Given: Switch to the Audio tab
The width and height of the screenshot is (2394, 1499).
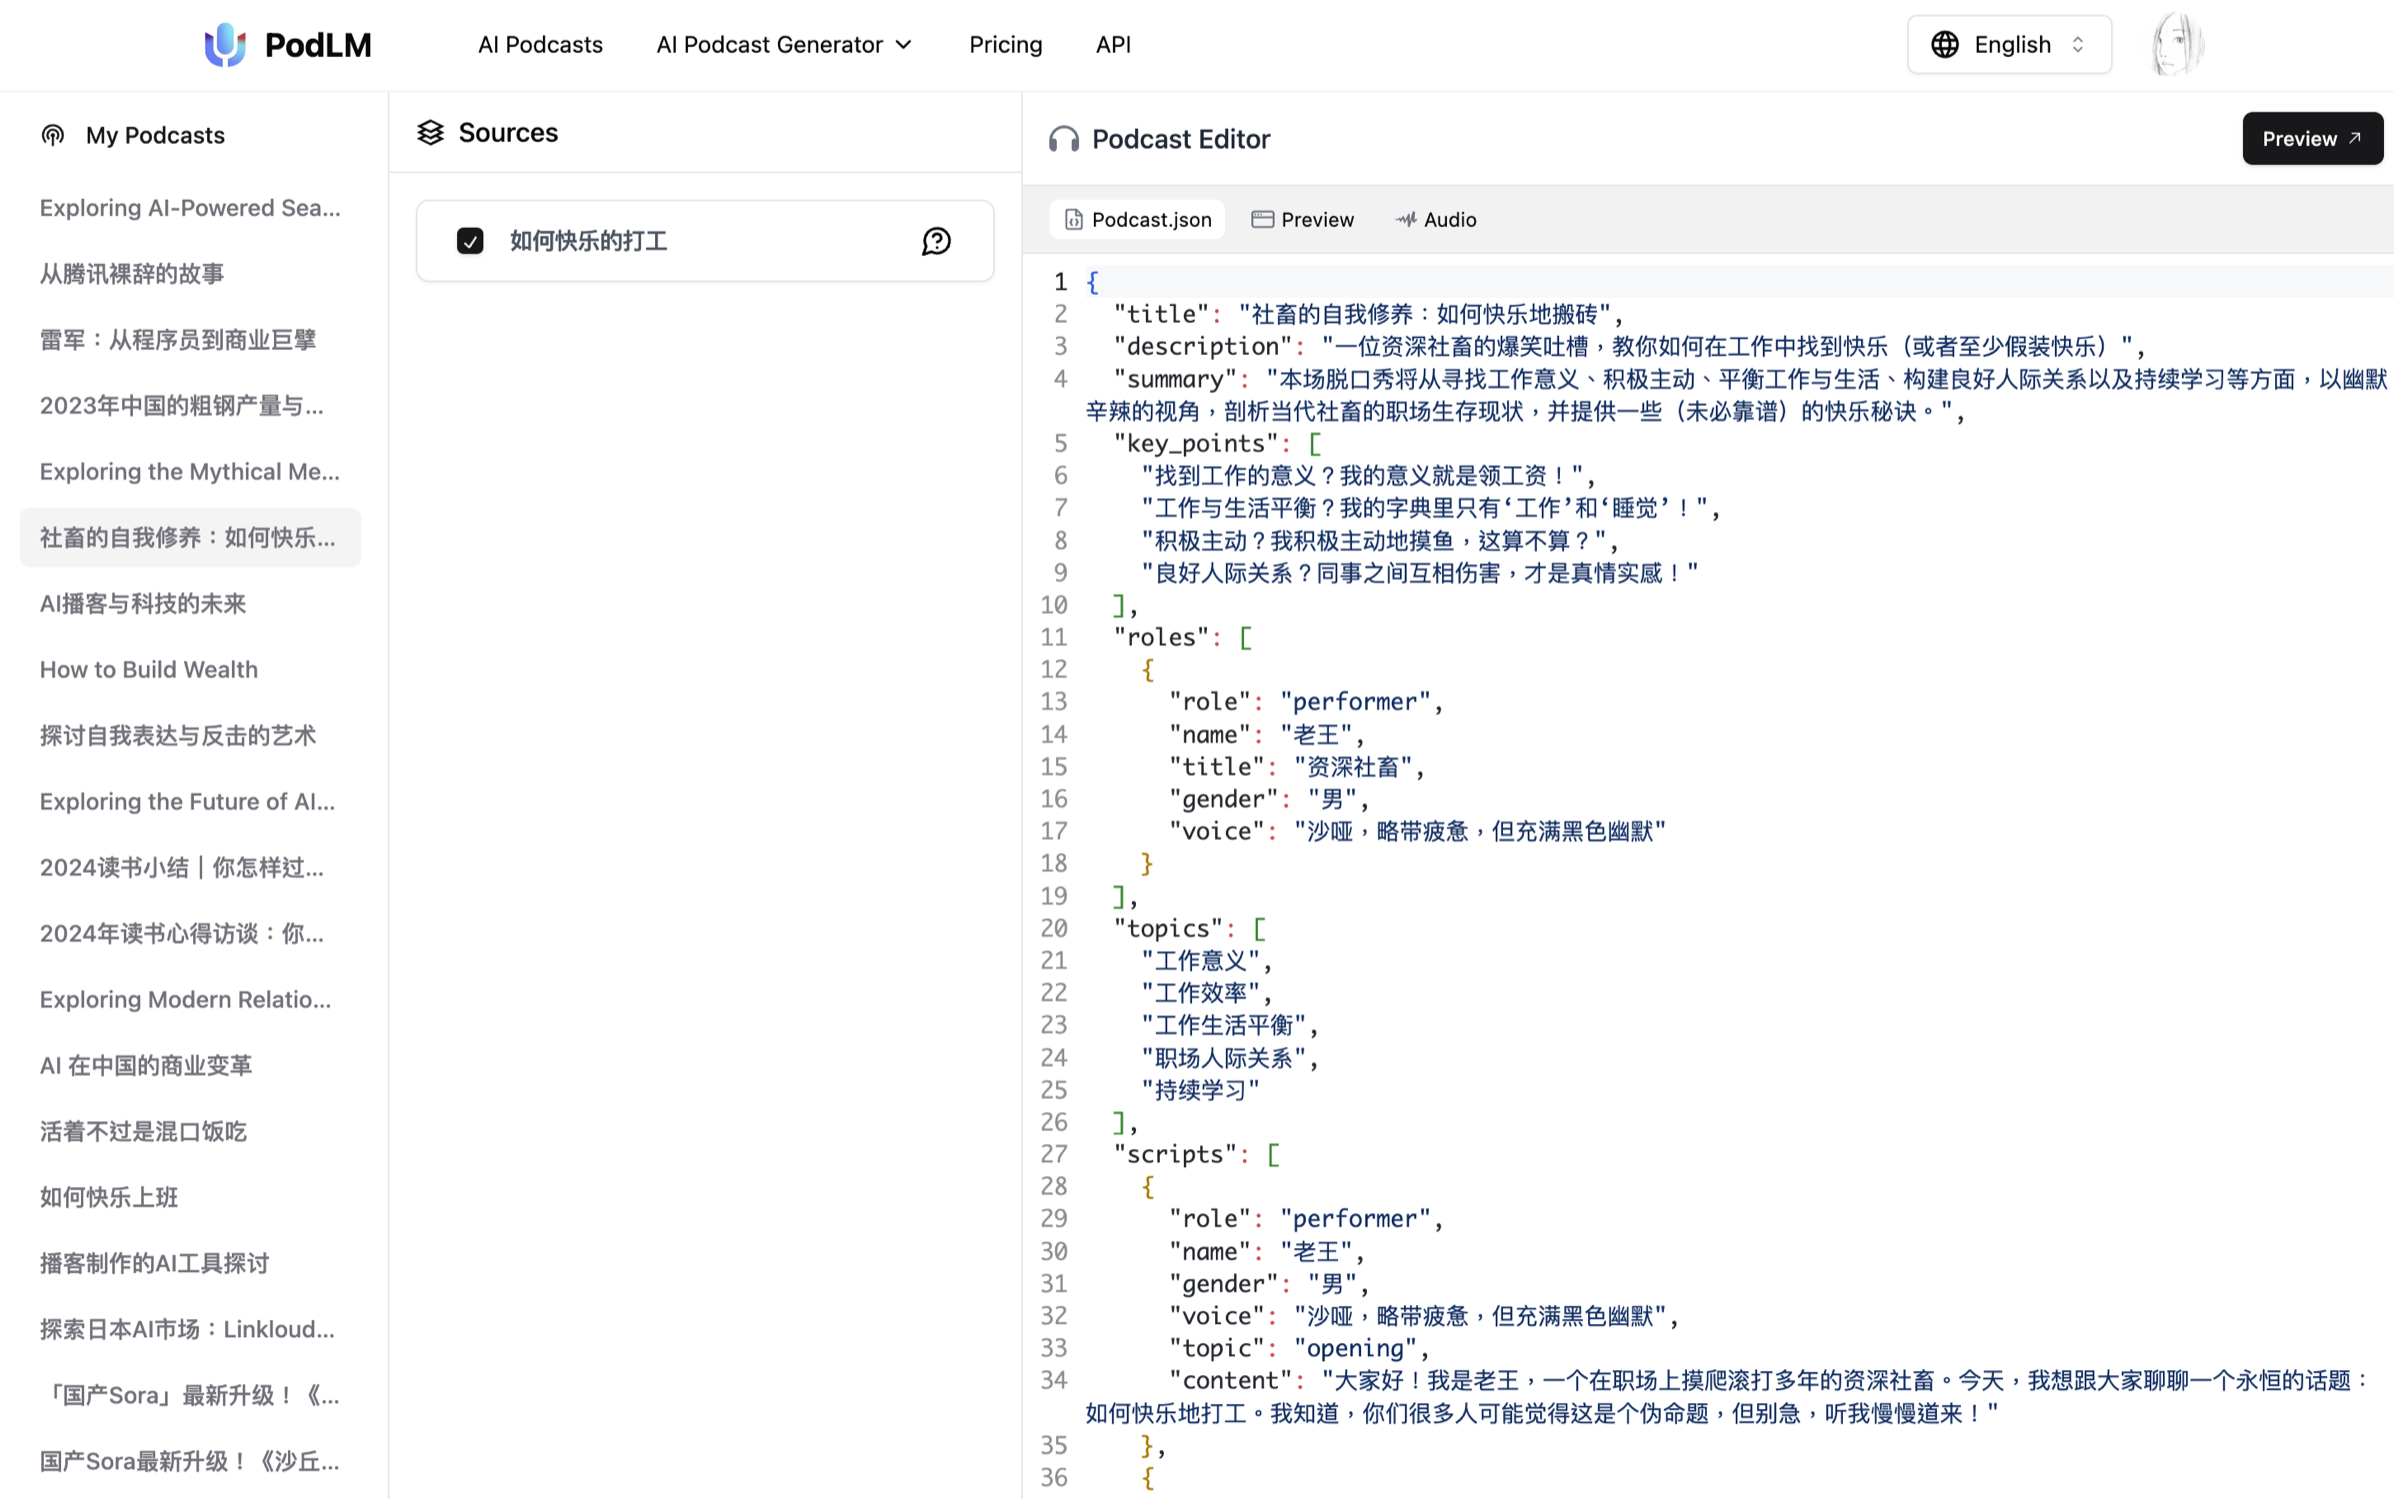Looking at the screenshot, I should click(1437, 220).
